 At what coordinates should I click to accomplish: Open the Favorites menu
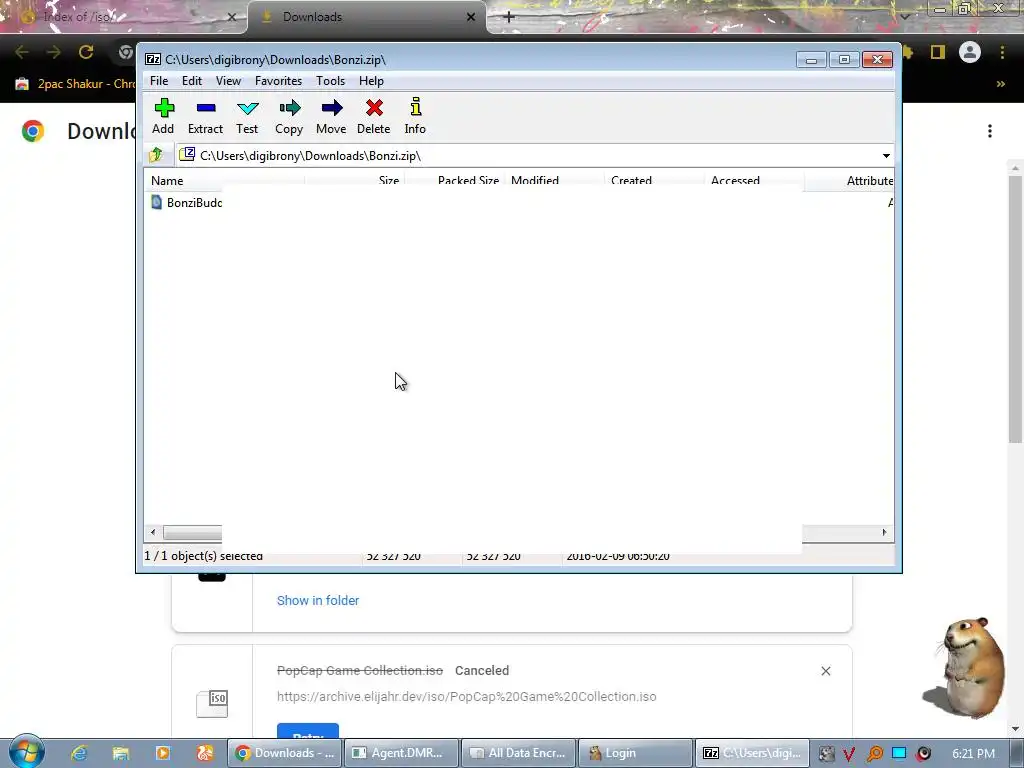pyautogui.click(x=278, y=81)
